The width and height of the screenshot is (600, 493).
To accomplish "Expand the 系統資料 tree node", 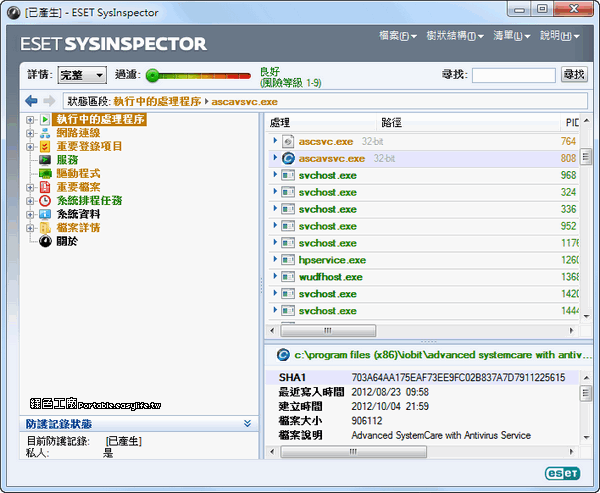I will tap(30, 214).
